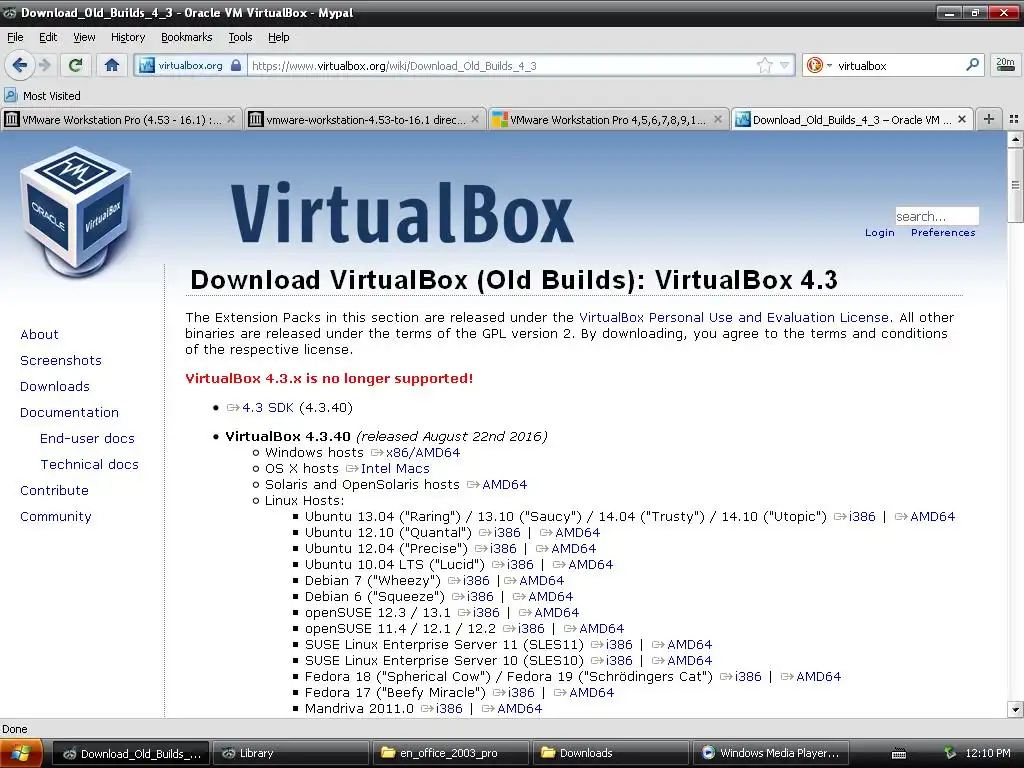Image resolution: width=1024 pixels, height=768 pixels.
Task: Open the Most Visited bookmarks folder
Action: [x=43, y=96]
